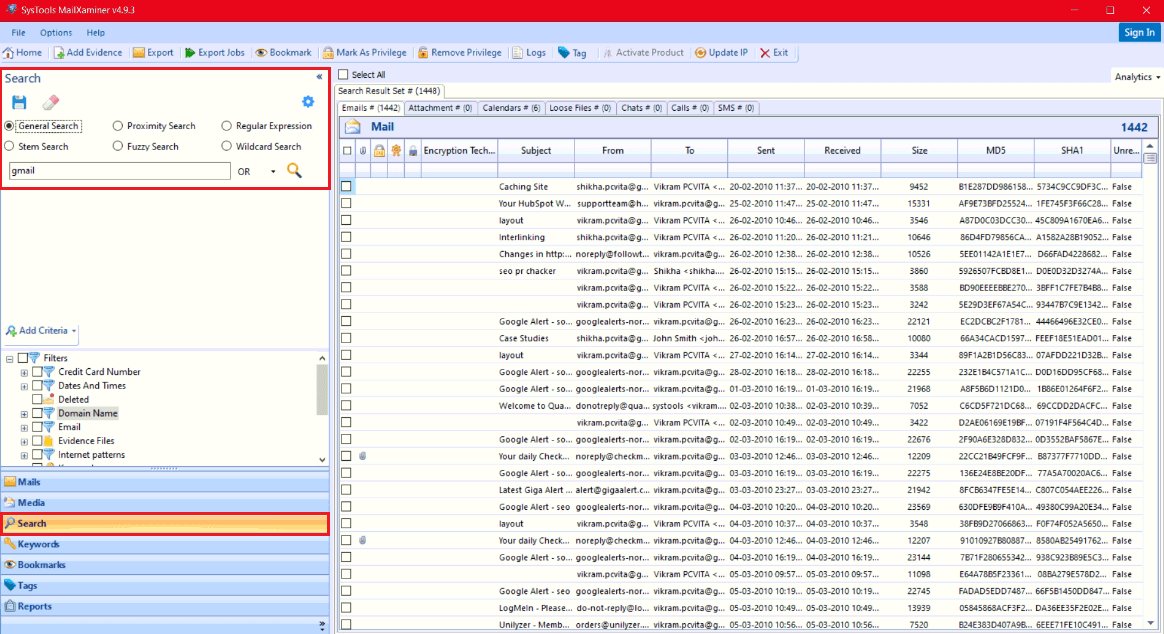
Task: Check the Select All checkbox
Action: (343, 74)
